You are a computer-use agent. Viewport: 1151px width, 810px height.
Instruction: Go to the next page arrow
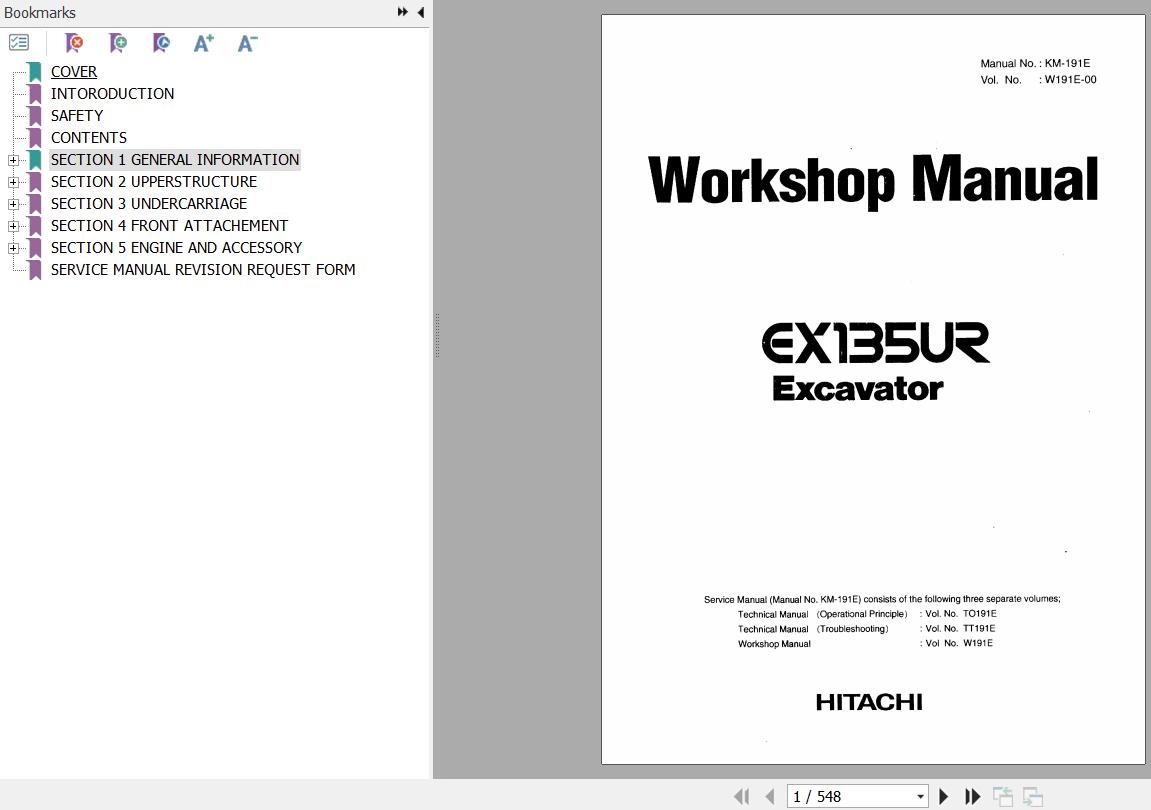coord(943,796)
